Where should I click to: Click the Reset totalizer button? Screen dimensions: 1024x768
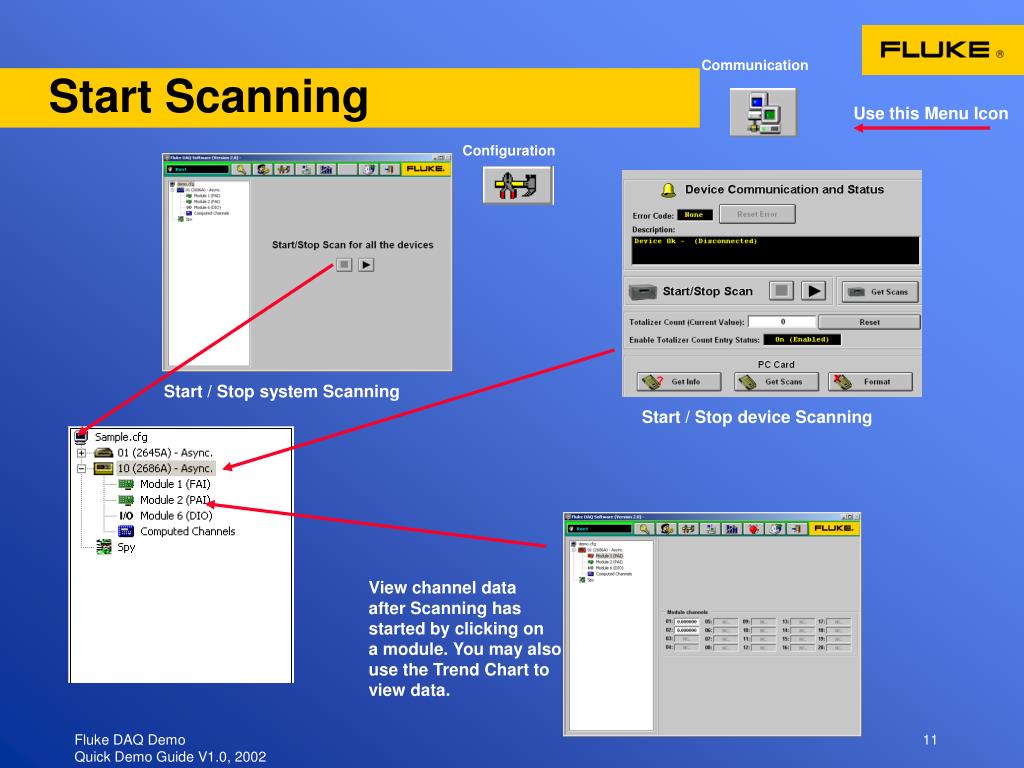[x=869, y=322]
